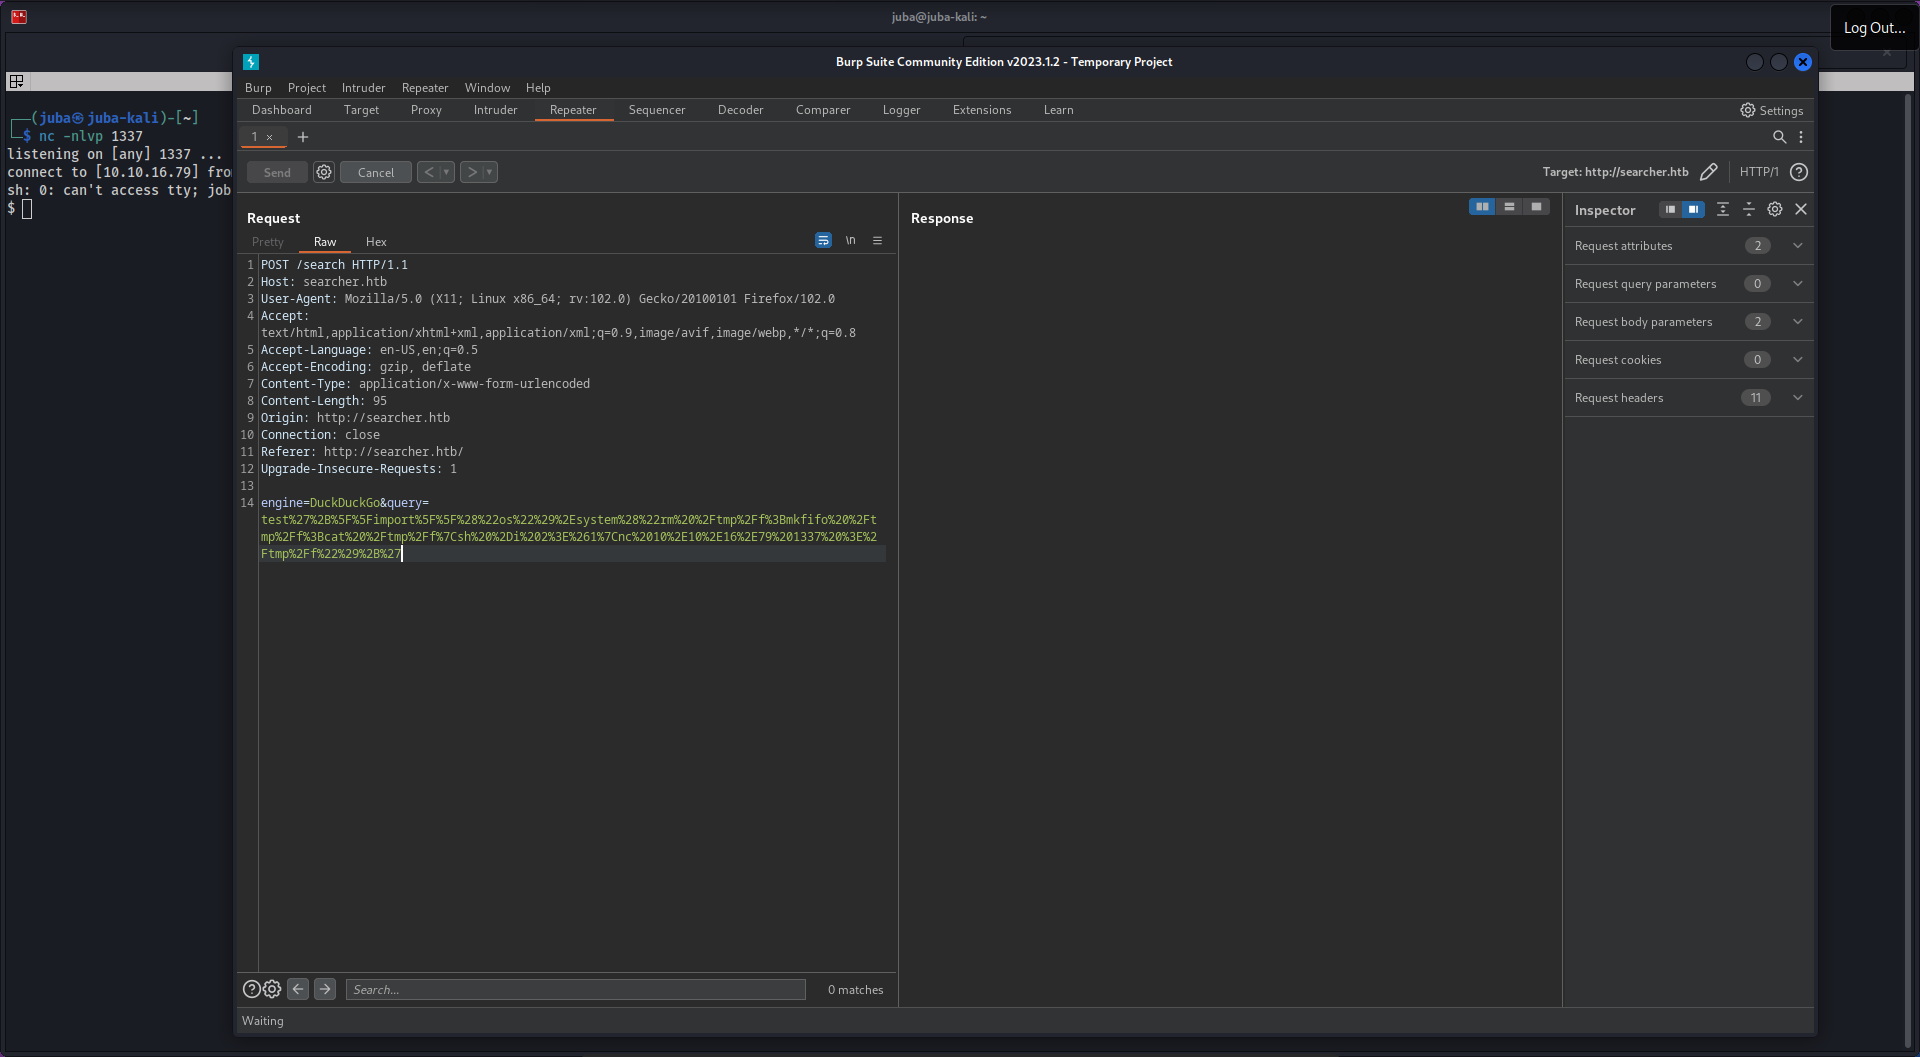
Task: Switch to the Proxy tab
Action: click(426, 110)
